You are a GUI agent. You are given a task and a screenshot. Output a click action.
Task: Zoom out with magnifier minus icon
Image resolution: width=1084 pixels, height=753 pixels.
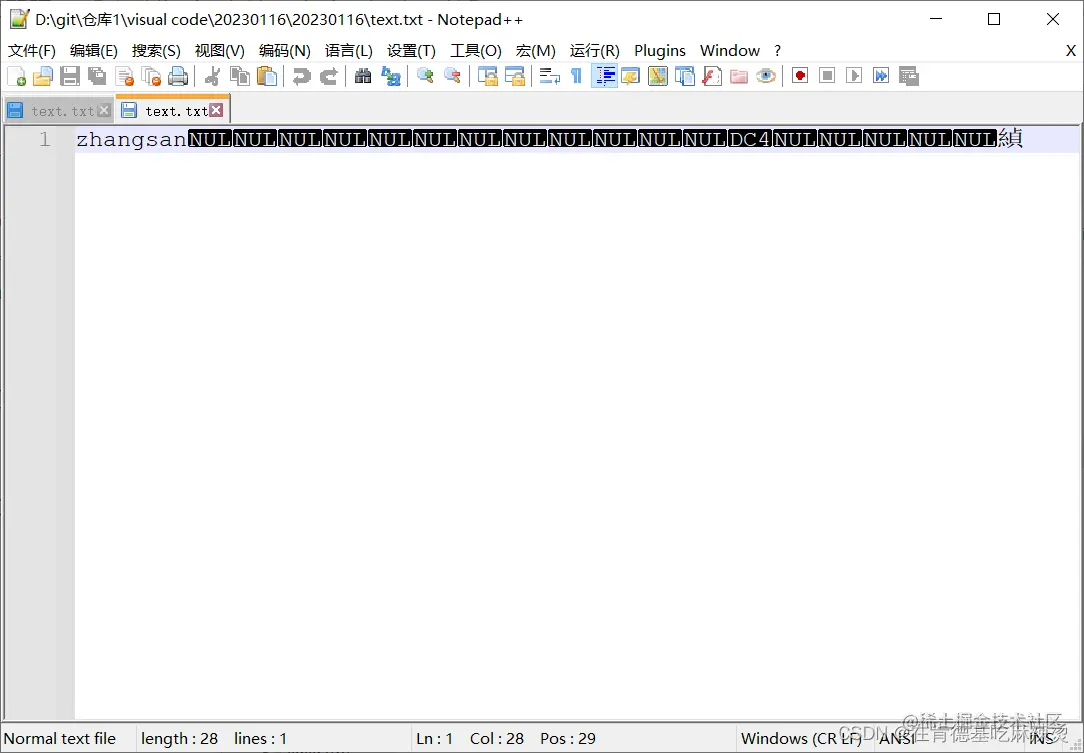click(x=452, y=76)
